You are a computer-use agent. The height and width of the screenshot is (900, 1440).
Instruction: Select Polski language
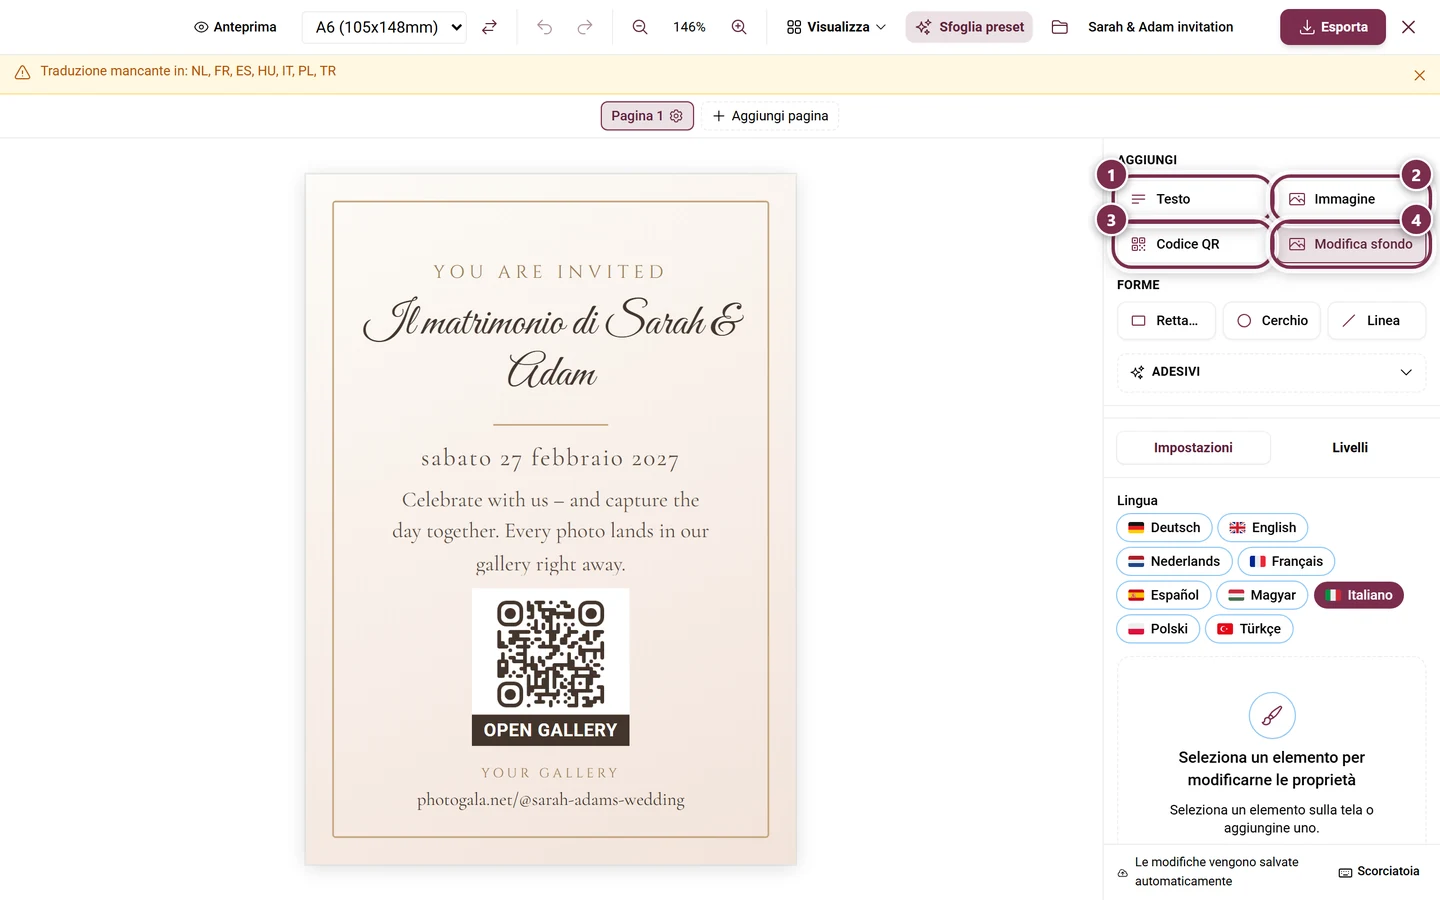click(1158, 629)
